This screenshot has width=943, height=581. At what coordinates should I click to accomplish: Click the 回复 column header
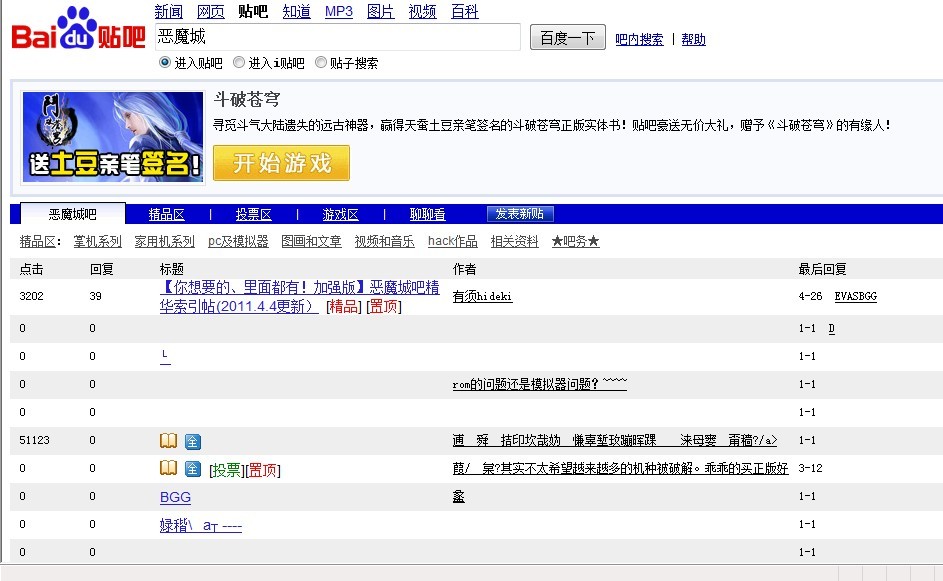[102, 269]
